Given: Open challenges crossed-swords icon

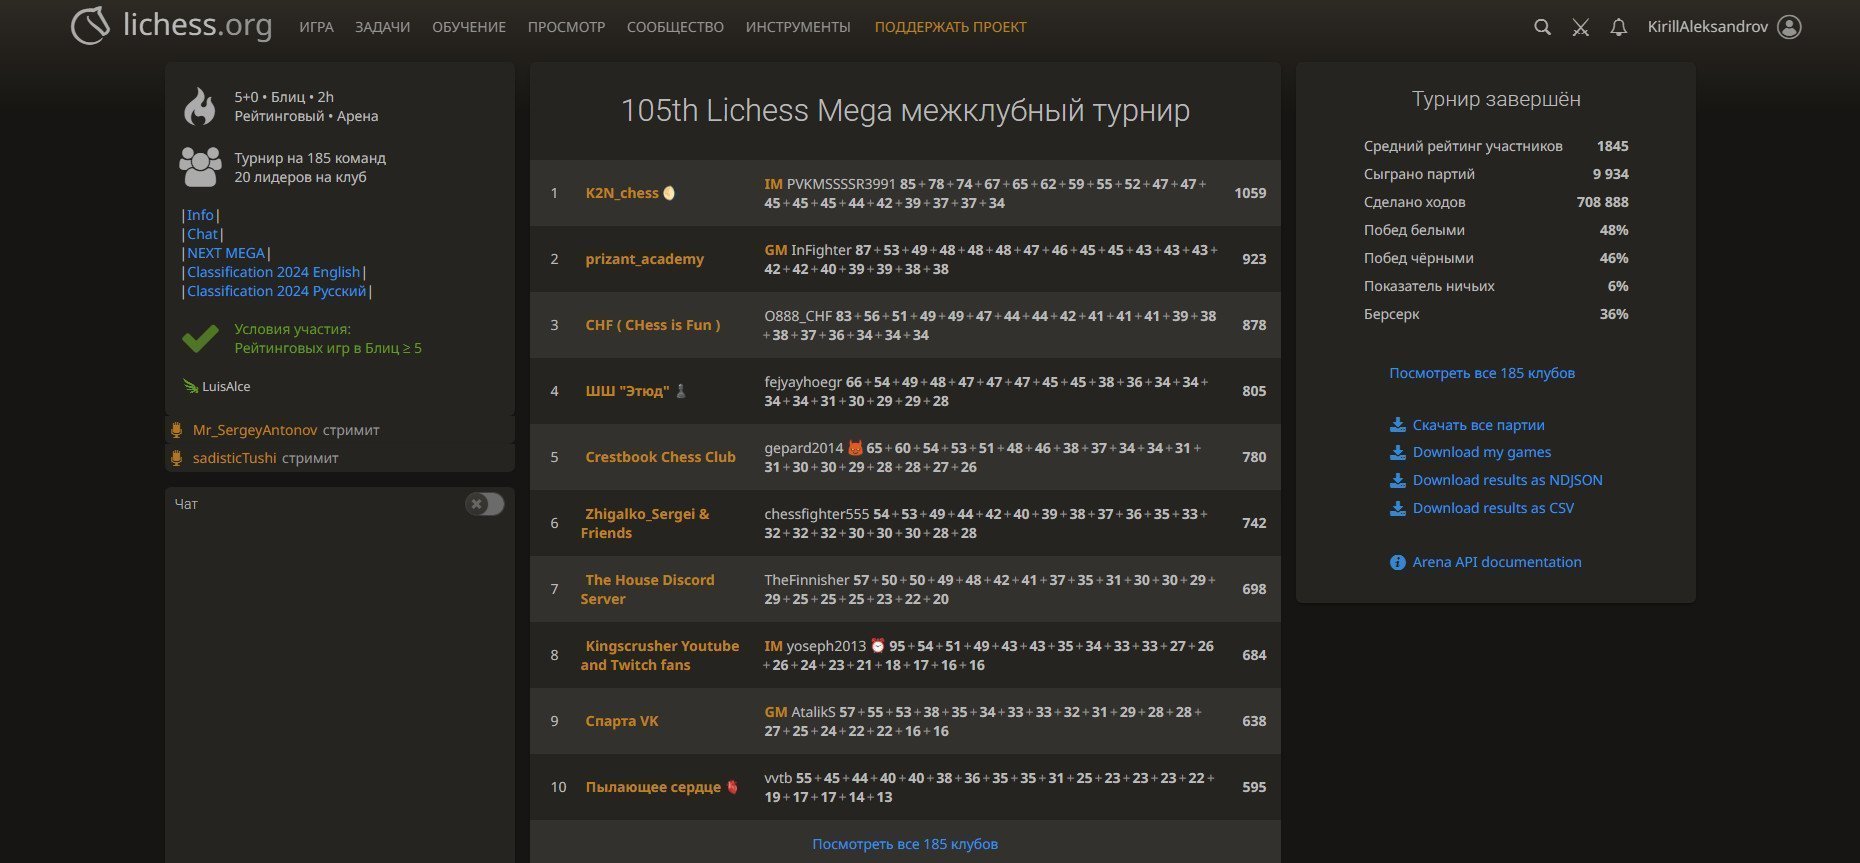Looking at the screenshot, I should pos(1581,27).
